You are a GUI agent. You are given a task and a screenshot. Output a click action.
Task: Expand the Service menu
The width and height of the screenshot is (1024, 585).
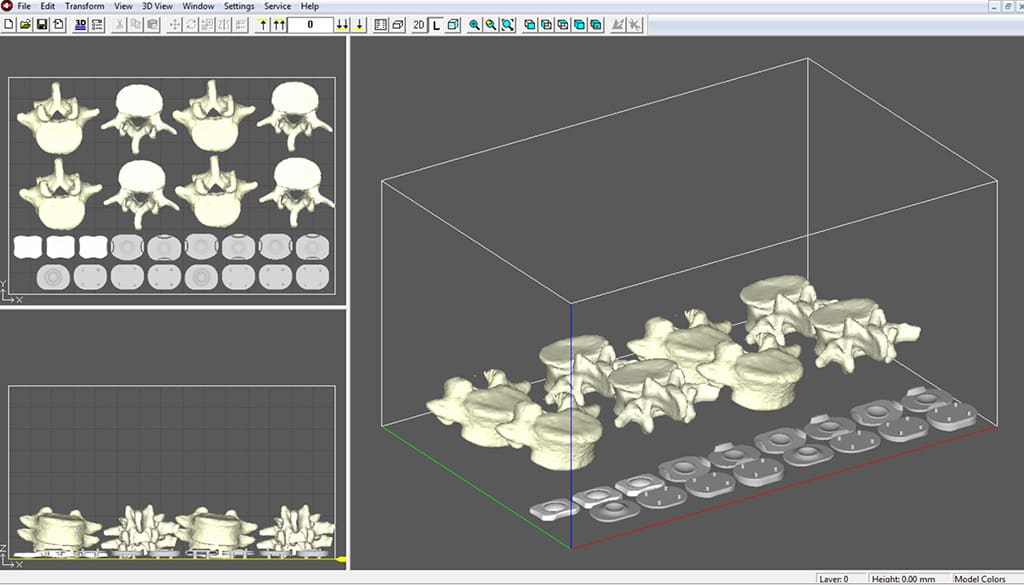coord(277,6)
